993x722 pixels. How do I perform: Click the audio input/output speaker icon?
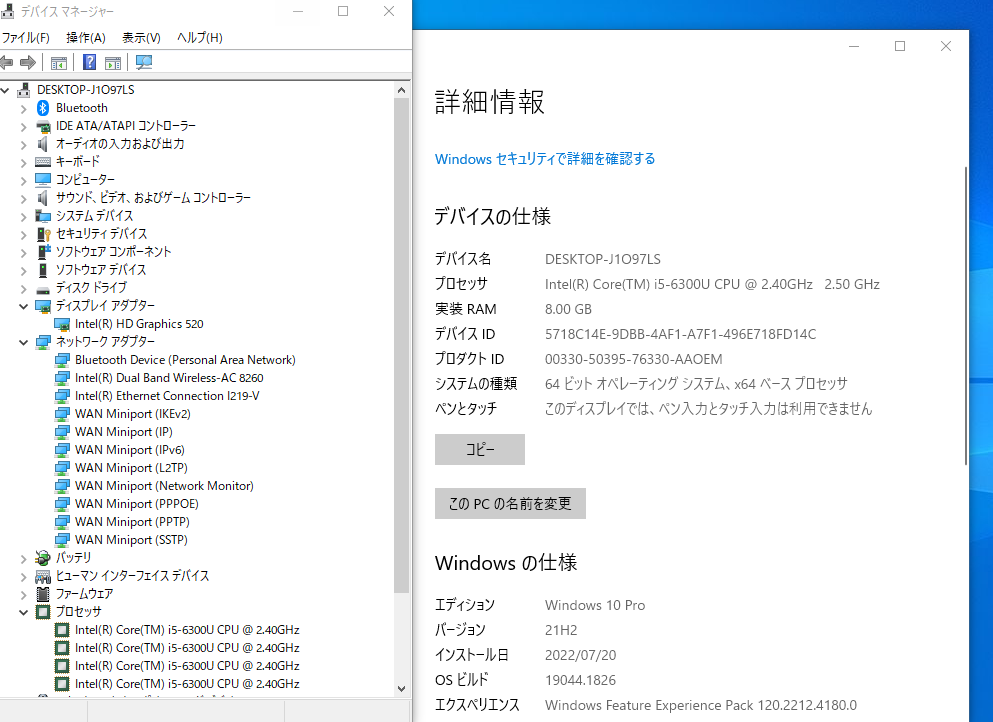(x=42, y=144)
